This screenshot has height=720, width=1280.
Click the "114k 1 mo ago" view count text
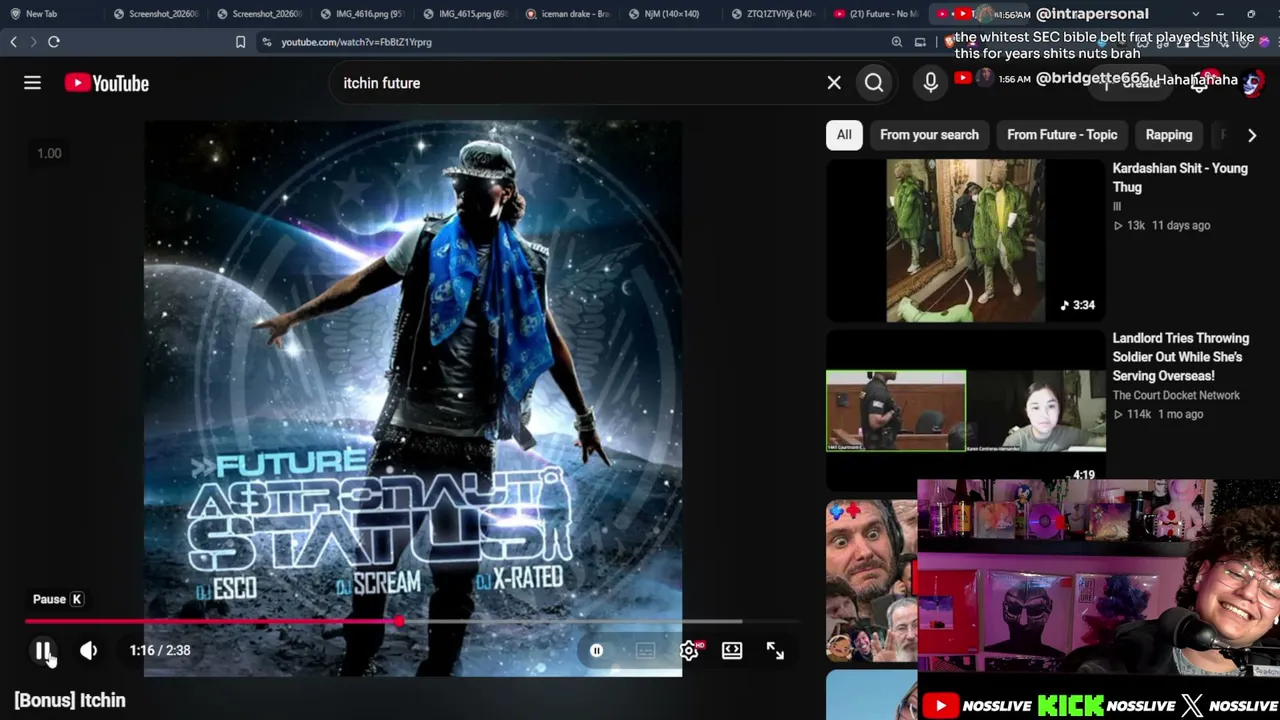1158,415
